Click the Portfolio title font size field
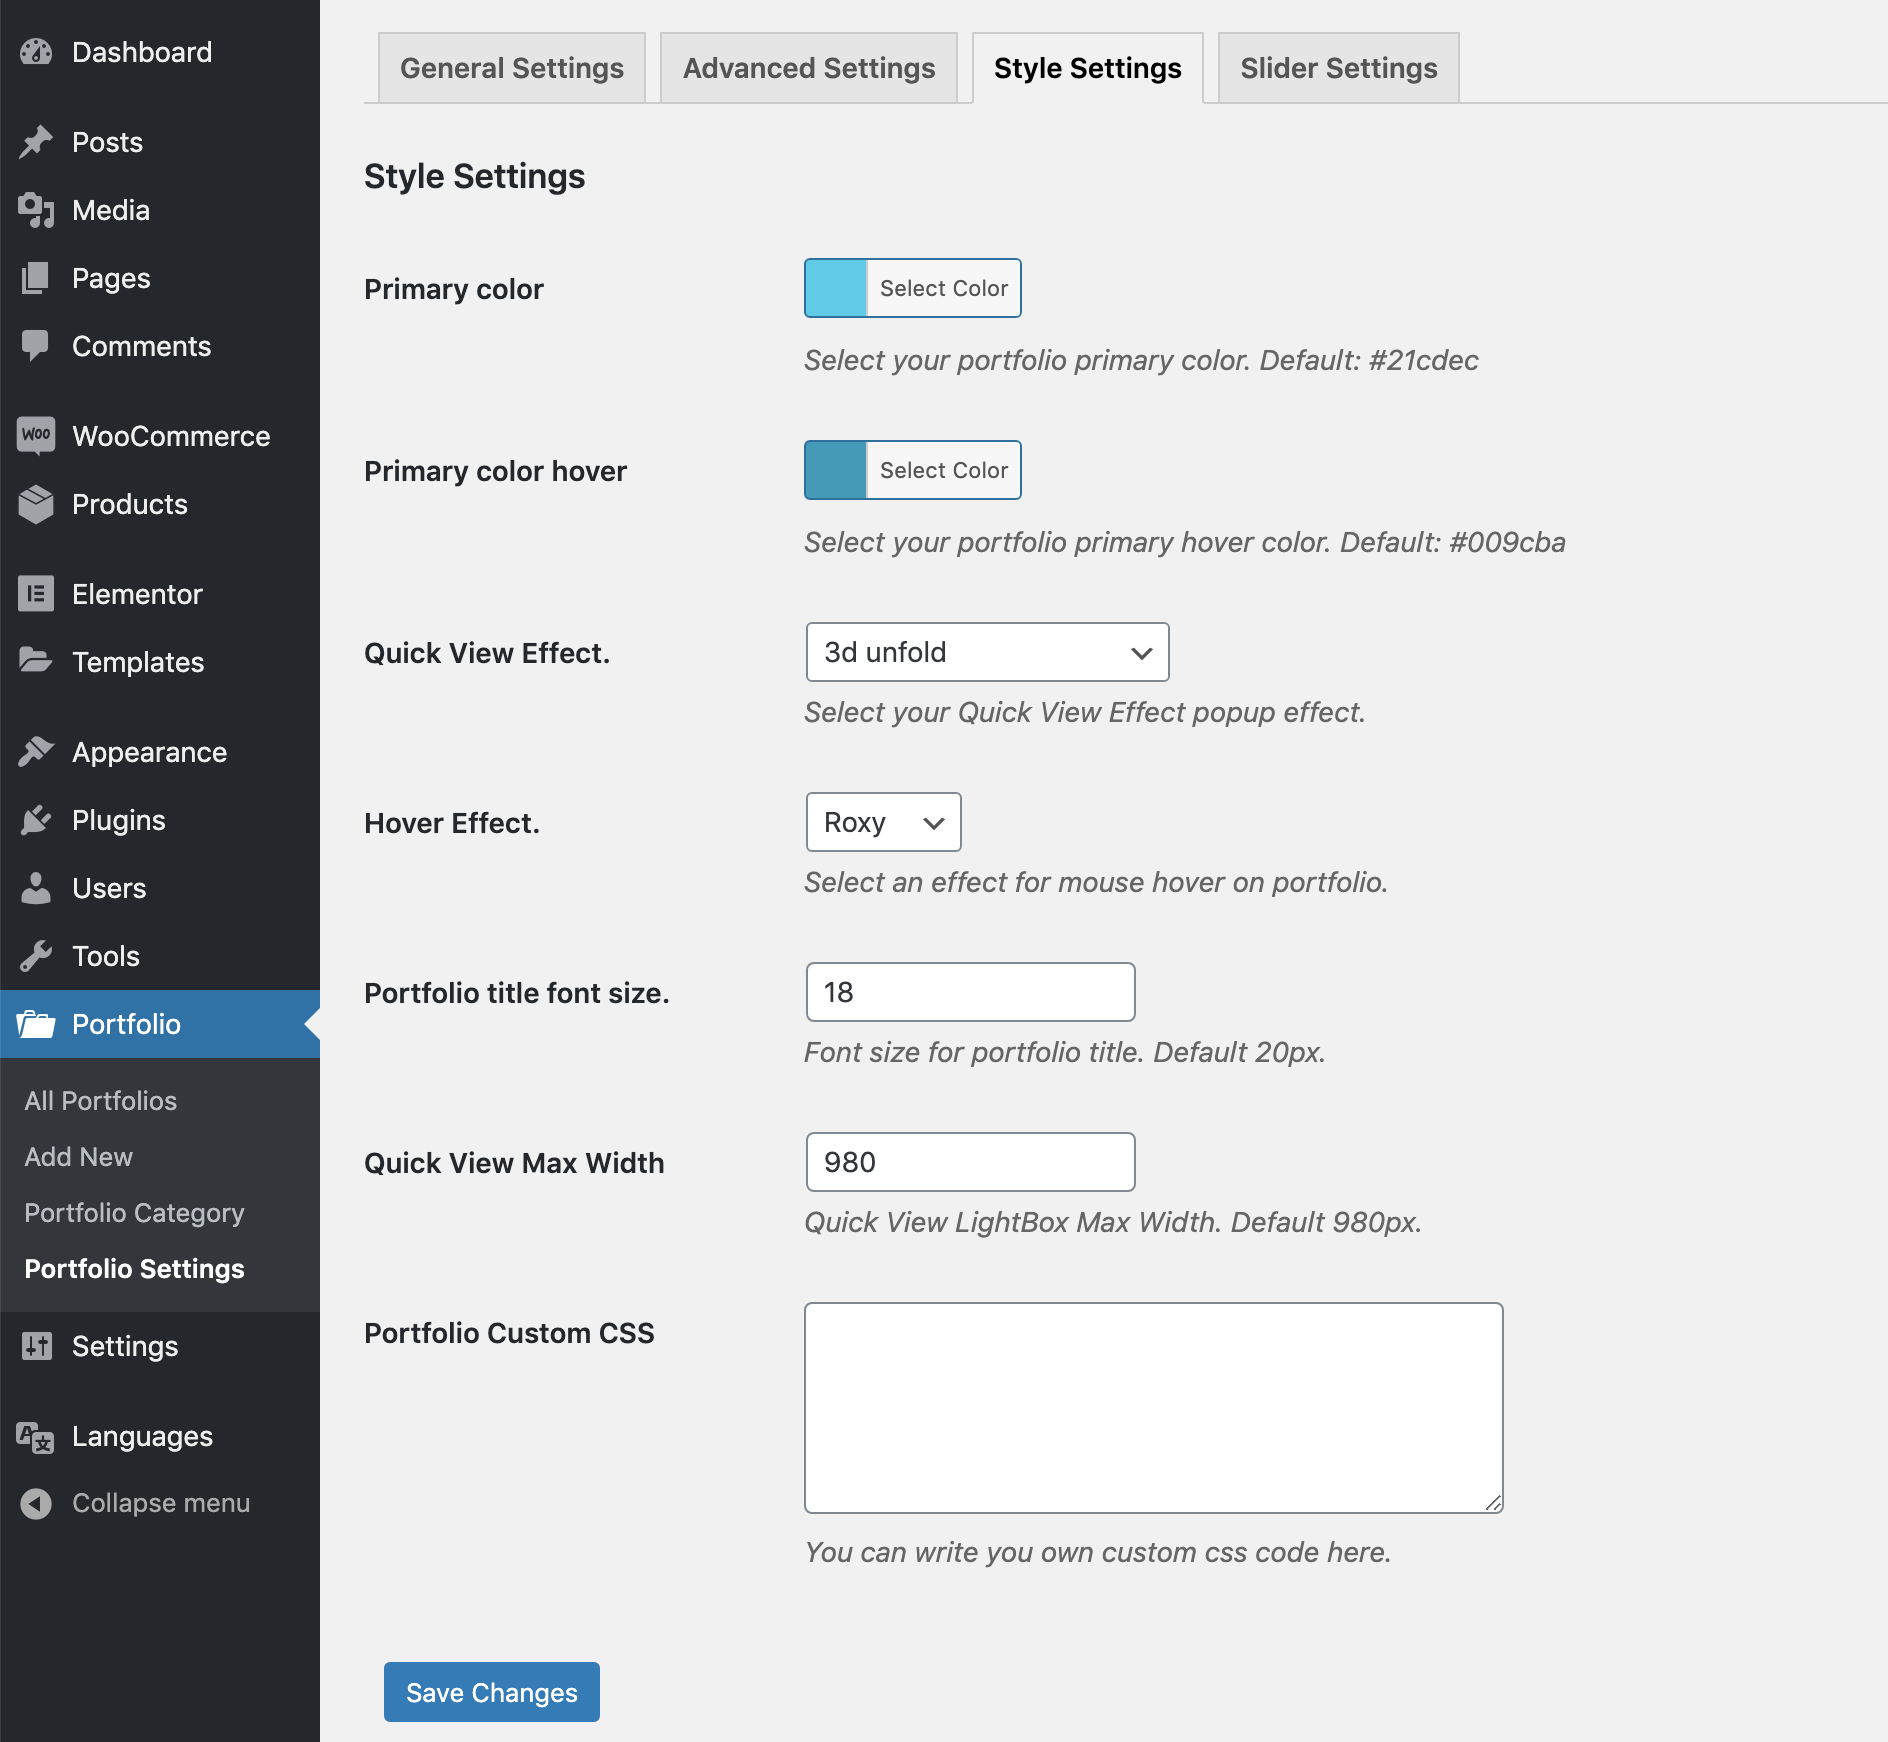Viewport: 1888px width, 1742px height. 971,992
